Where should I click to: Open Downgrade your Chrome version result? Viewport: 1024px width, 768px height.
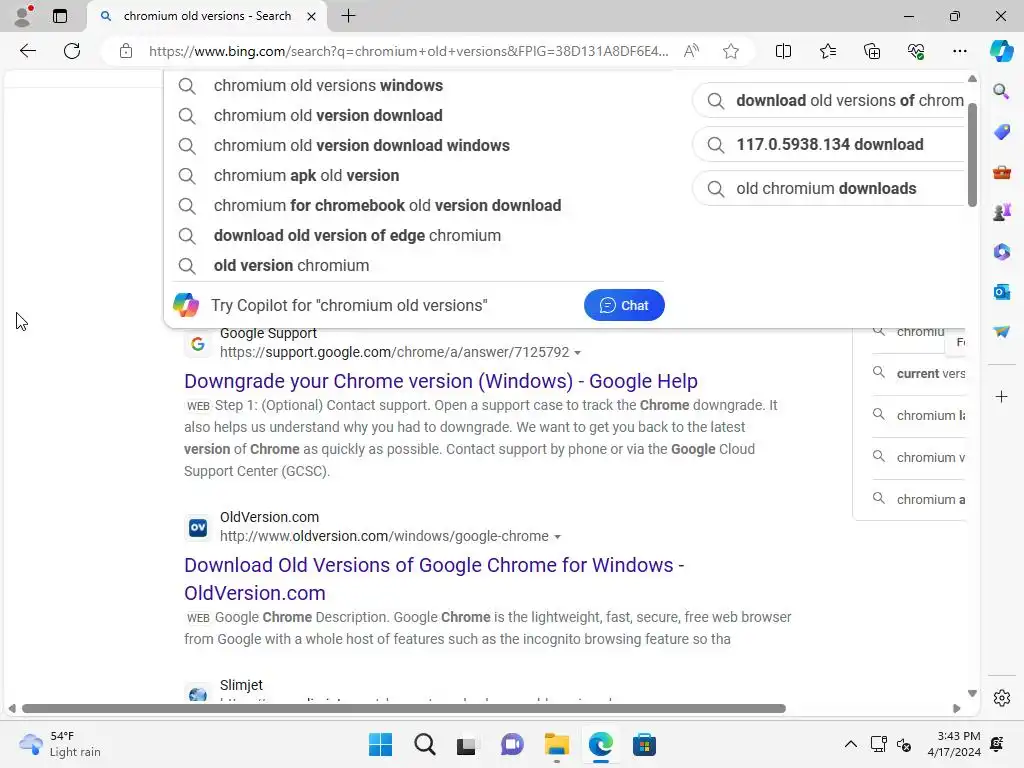[x=441, y=381]
